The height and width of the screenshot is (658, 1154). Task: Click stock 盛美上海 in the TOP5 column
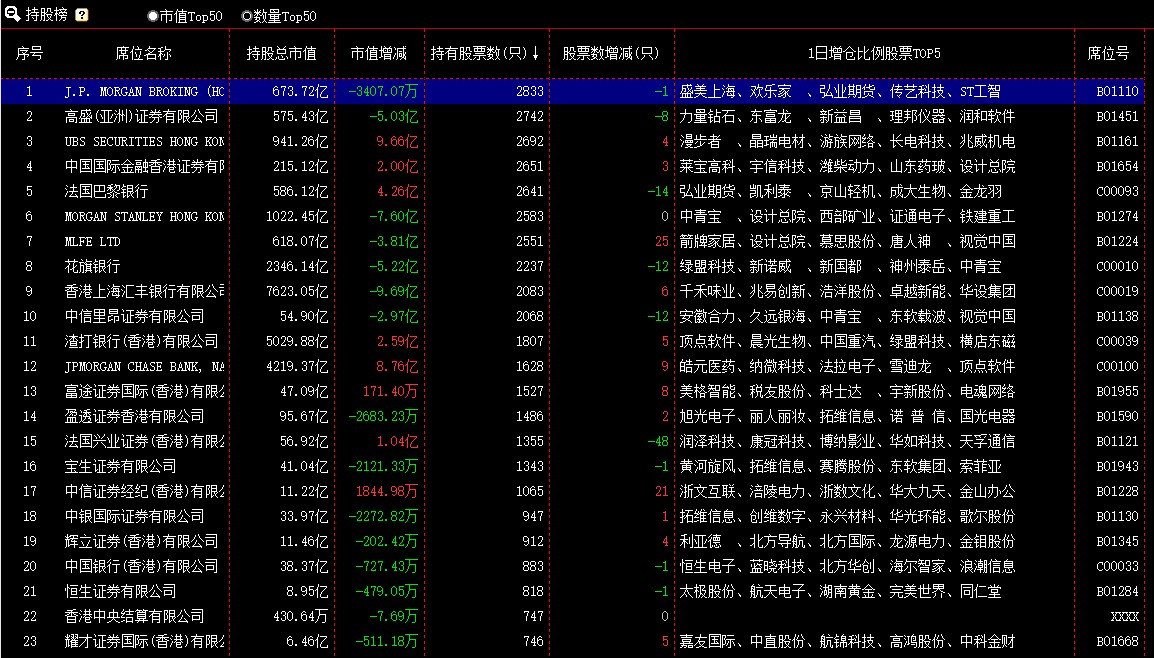click(x=707, y=91)
